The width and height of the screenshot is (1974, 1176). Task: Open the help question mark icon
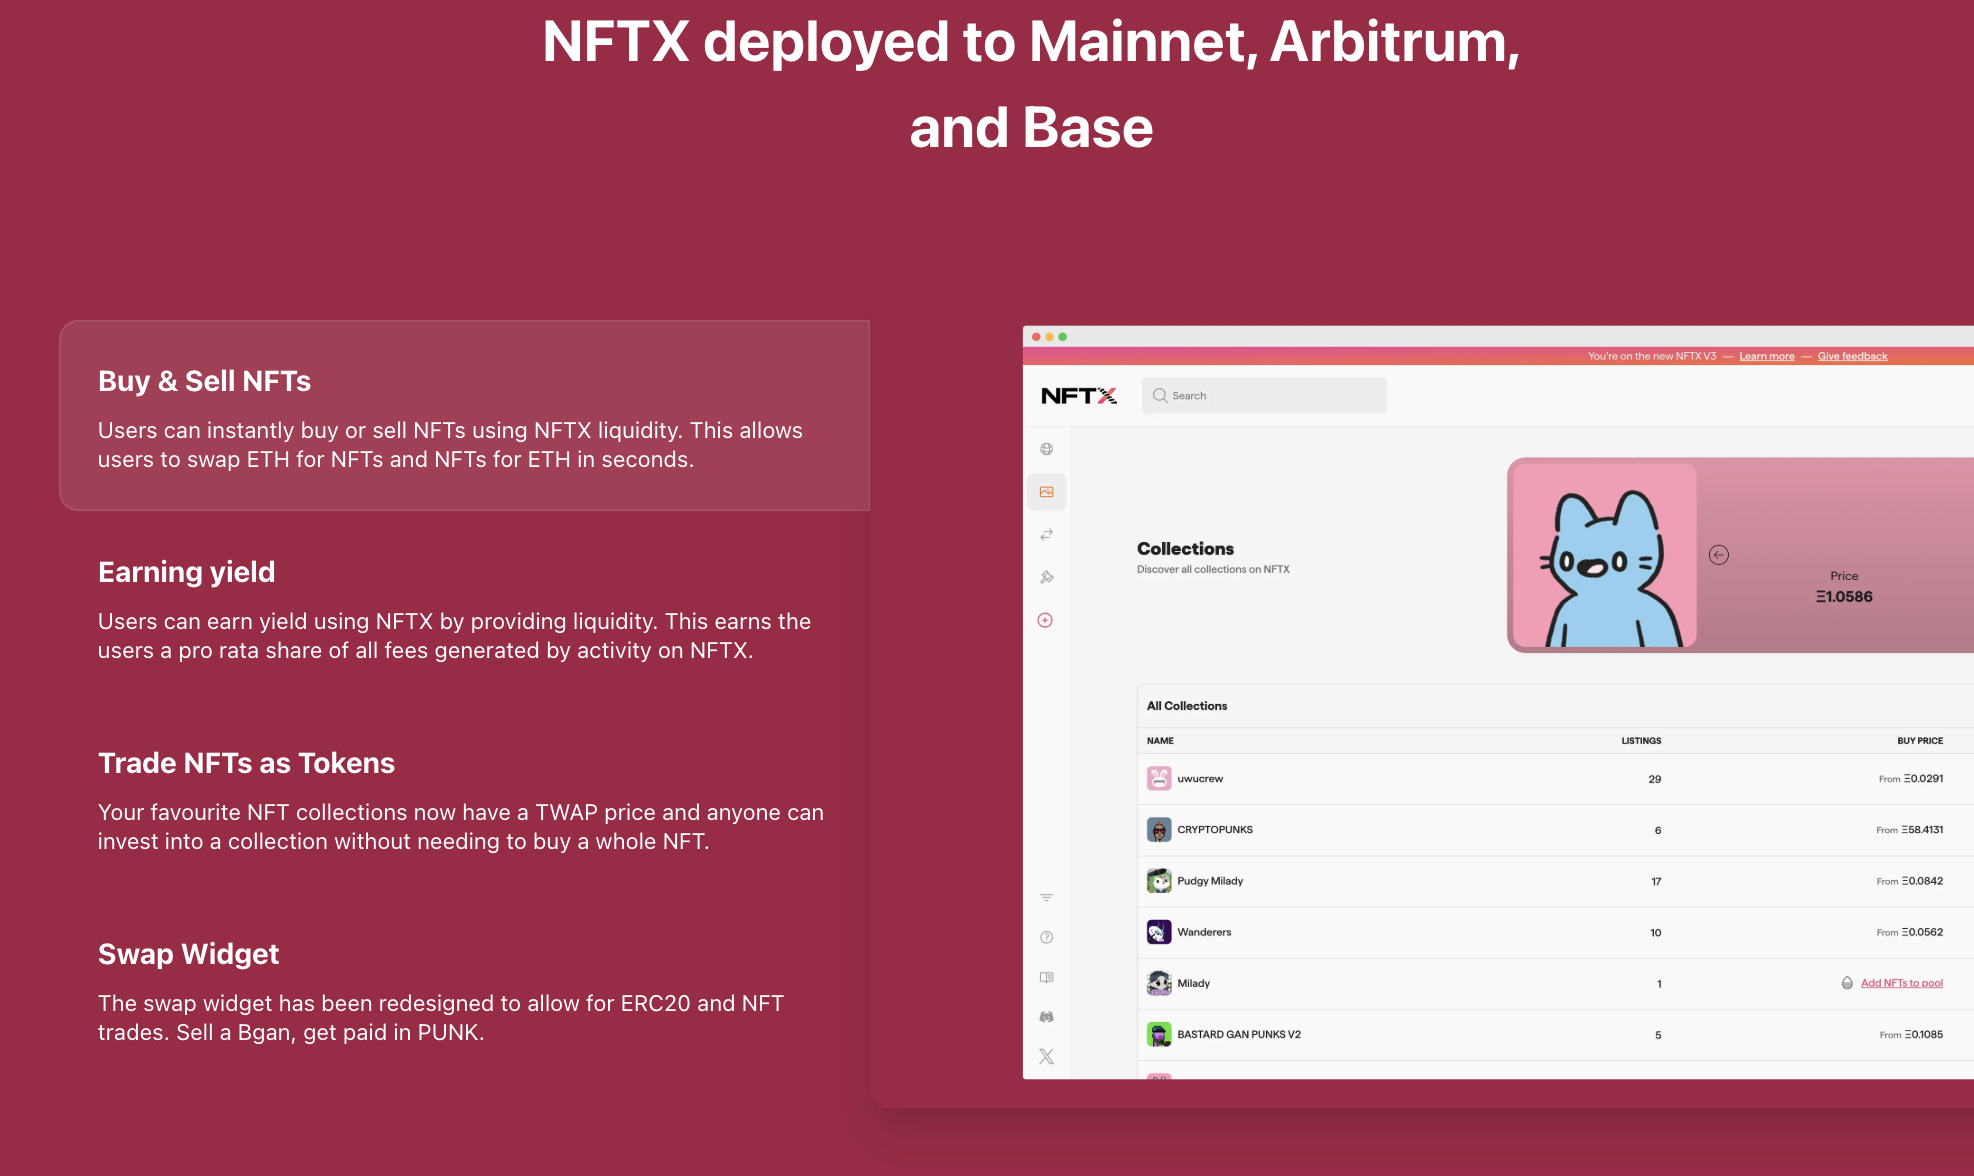(1046, 937)
